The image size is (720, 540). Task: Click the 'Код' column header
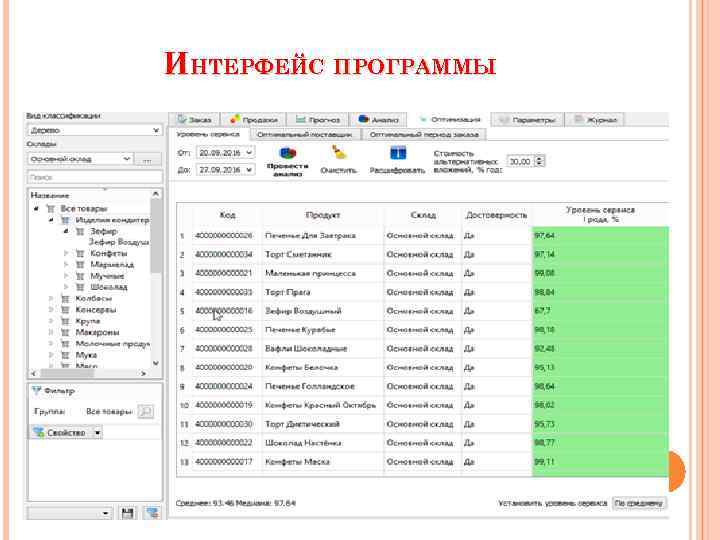click(228, 215)
